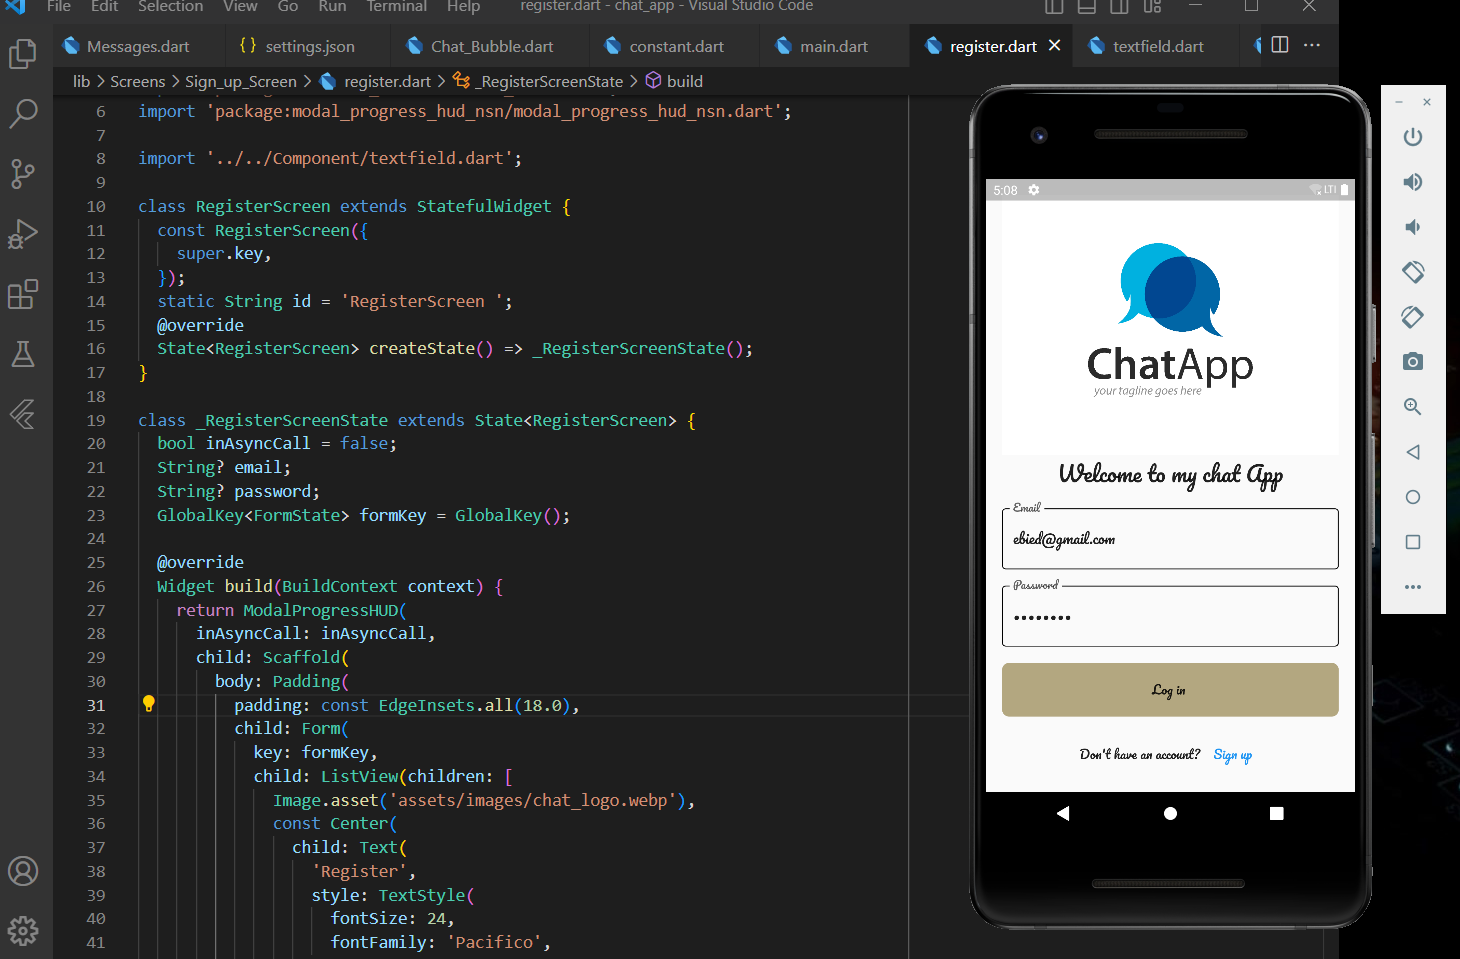Click the Email input field showing ebied@gmail.com

click(1169, 539)
